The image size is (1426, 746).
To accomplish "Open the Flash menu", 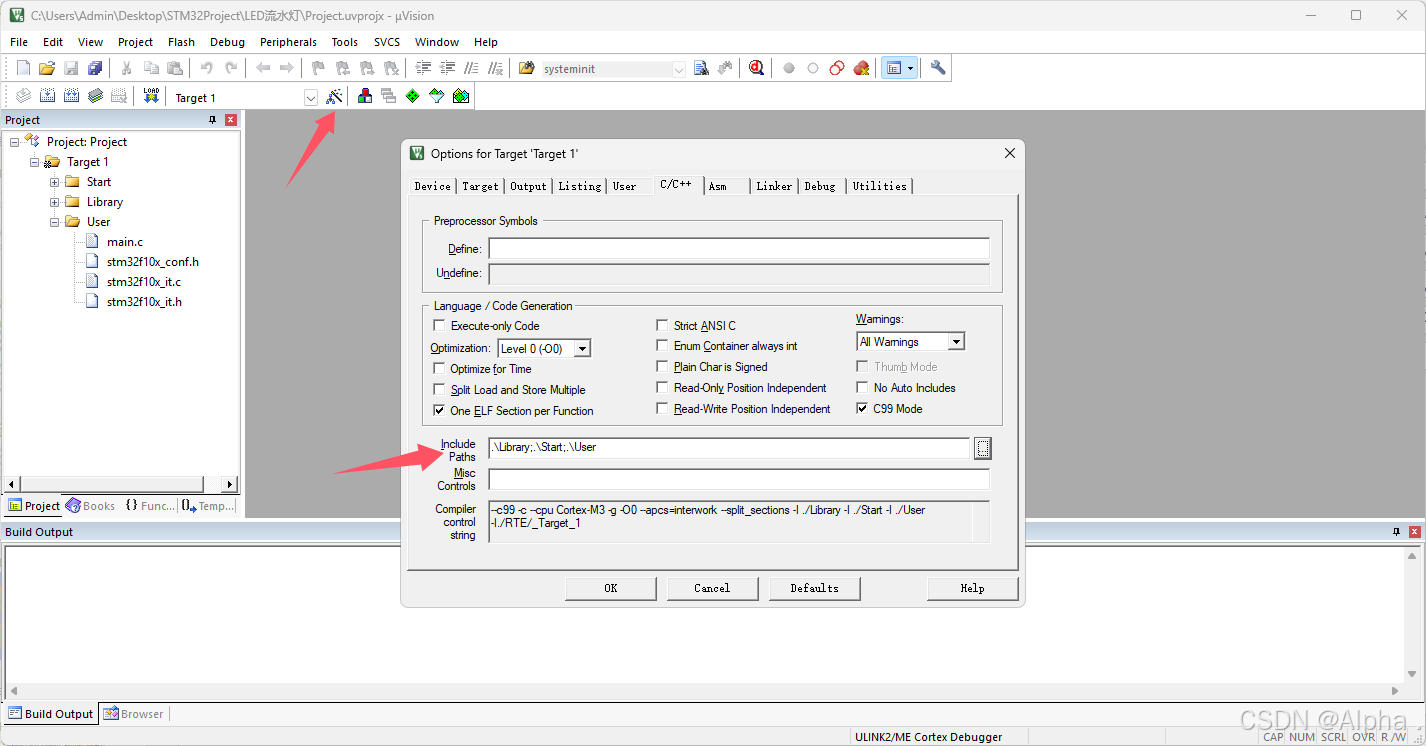I will [x=182, y=42].
